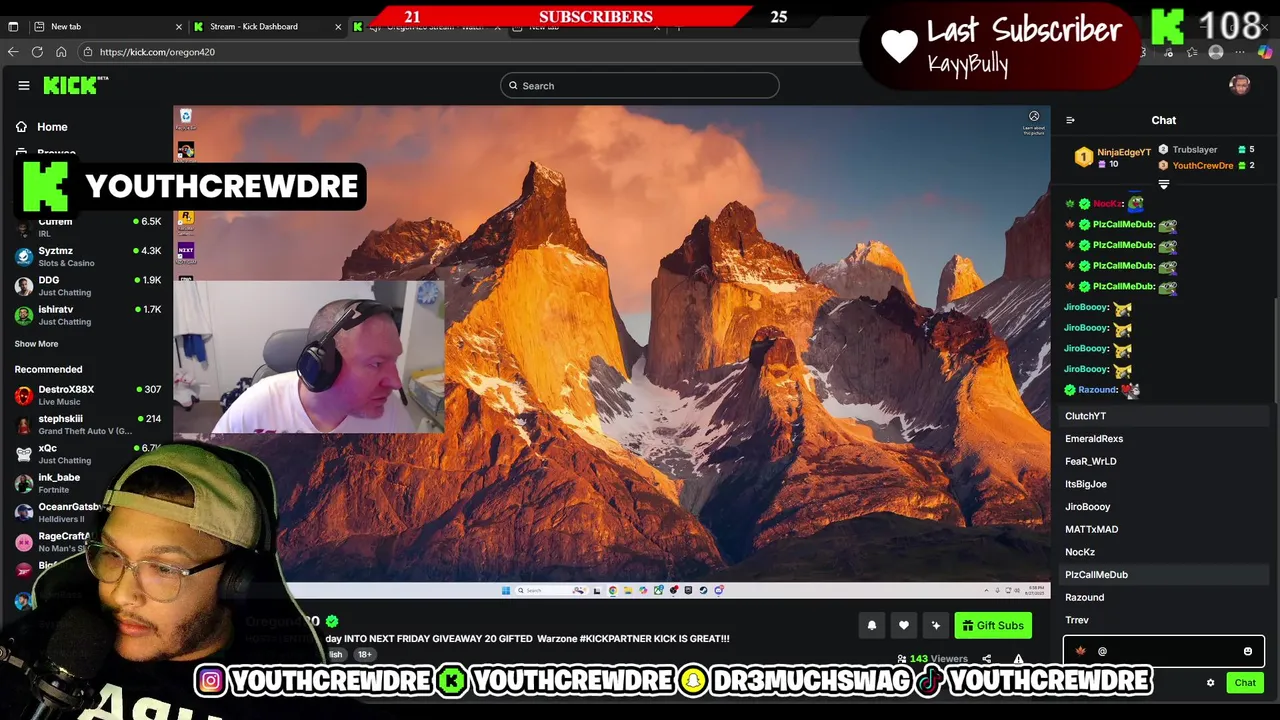Click the browser home icon
Image resolution: width=1280 pixels, height=720 pixels.
(61, 52)
